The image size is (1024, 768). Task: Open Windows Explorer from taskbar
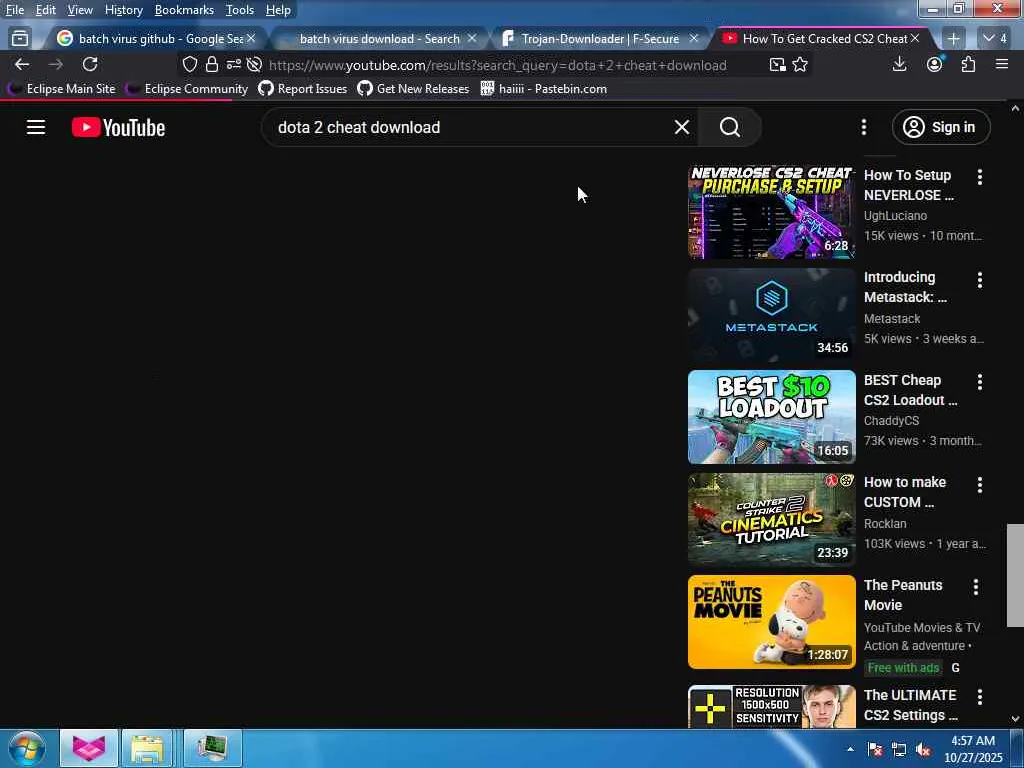[x=147, y=748]
